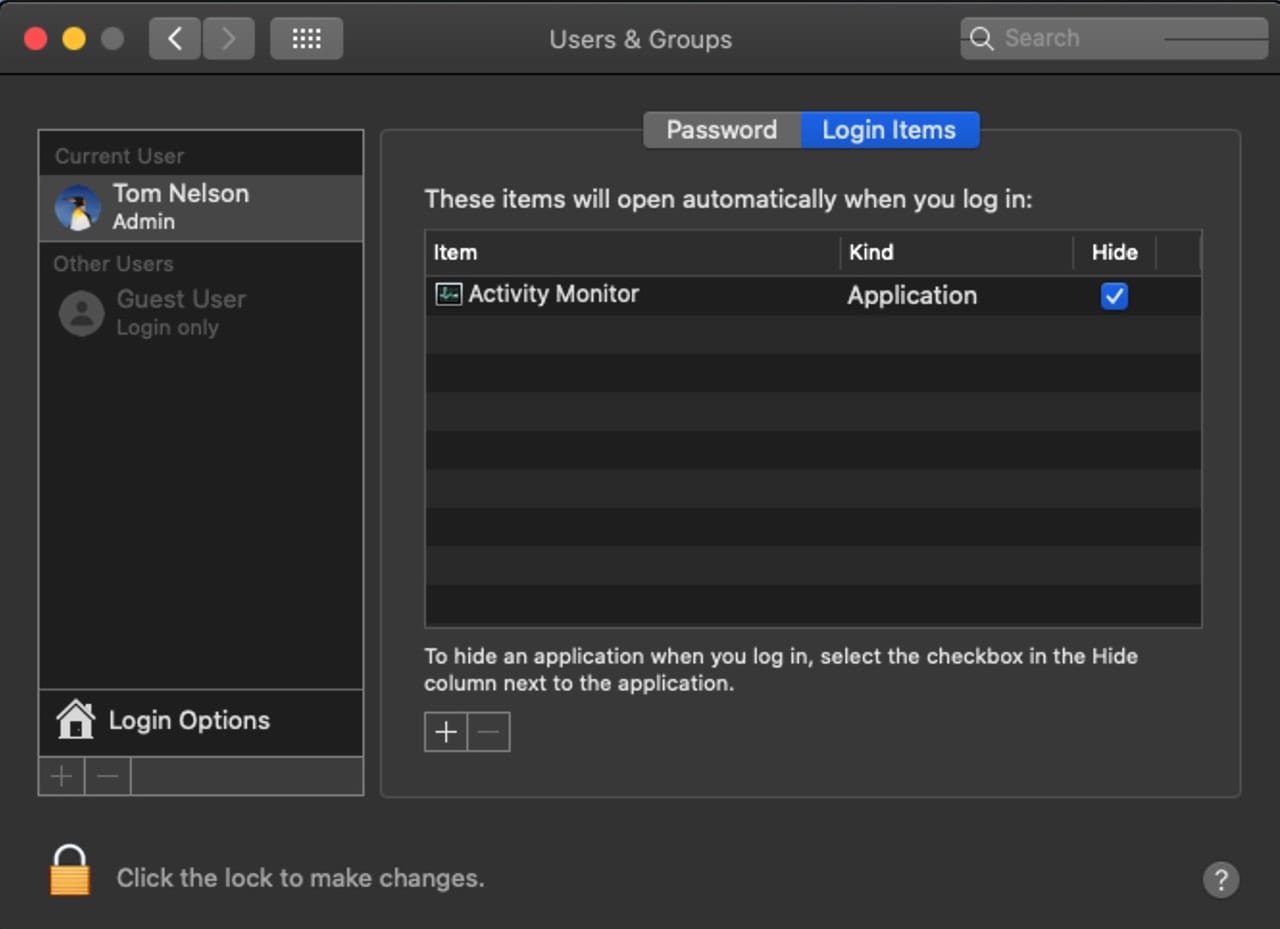
Task: Click the Login Options house icon
Action: pos(75,720)
